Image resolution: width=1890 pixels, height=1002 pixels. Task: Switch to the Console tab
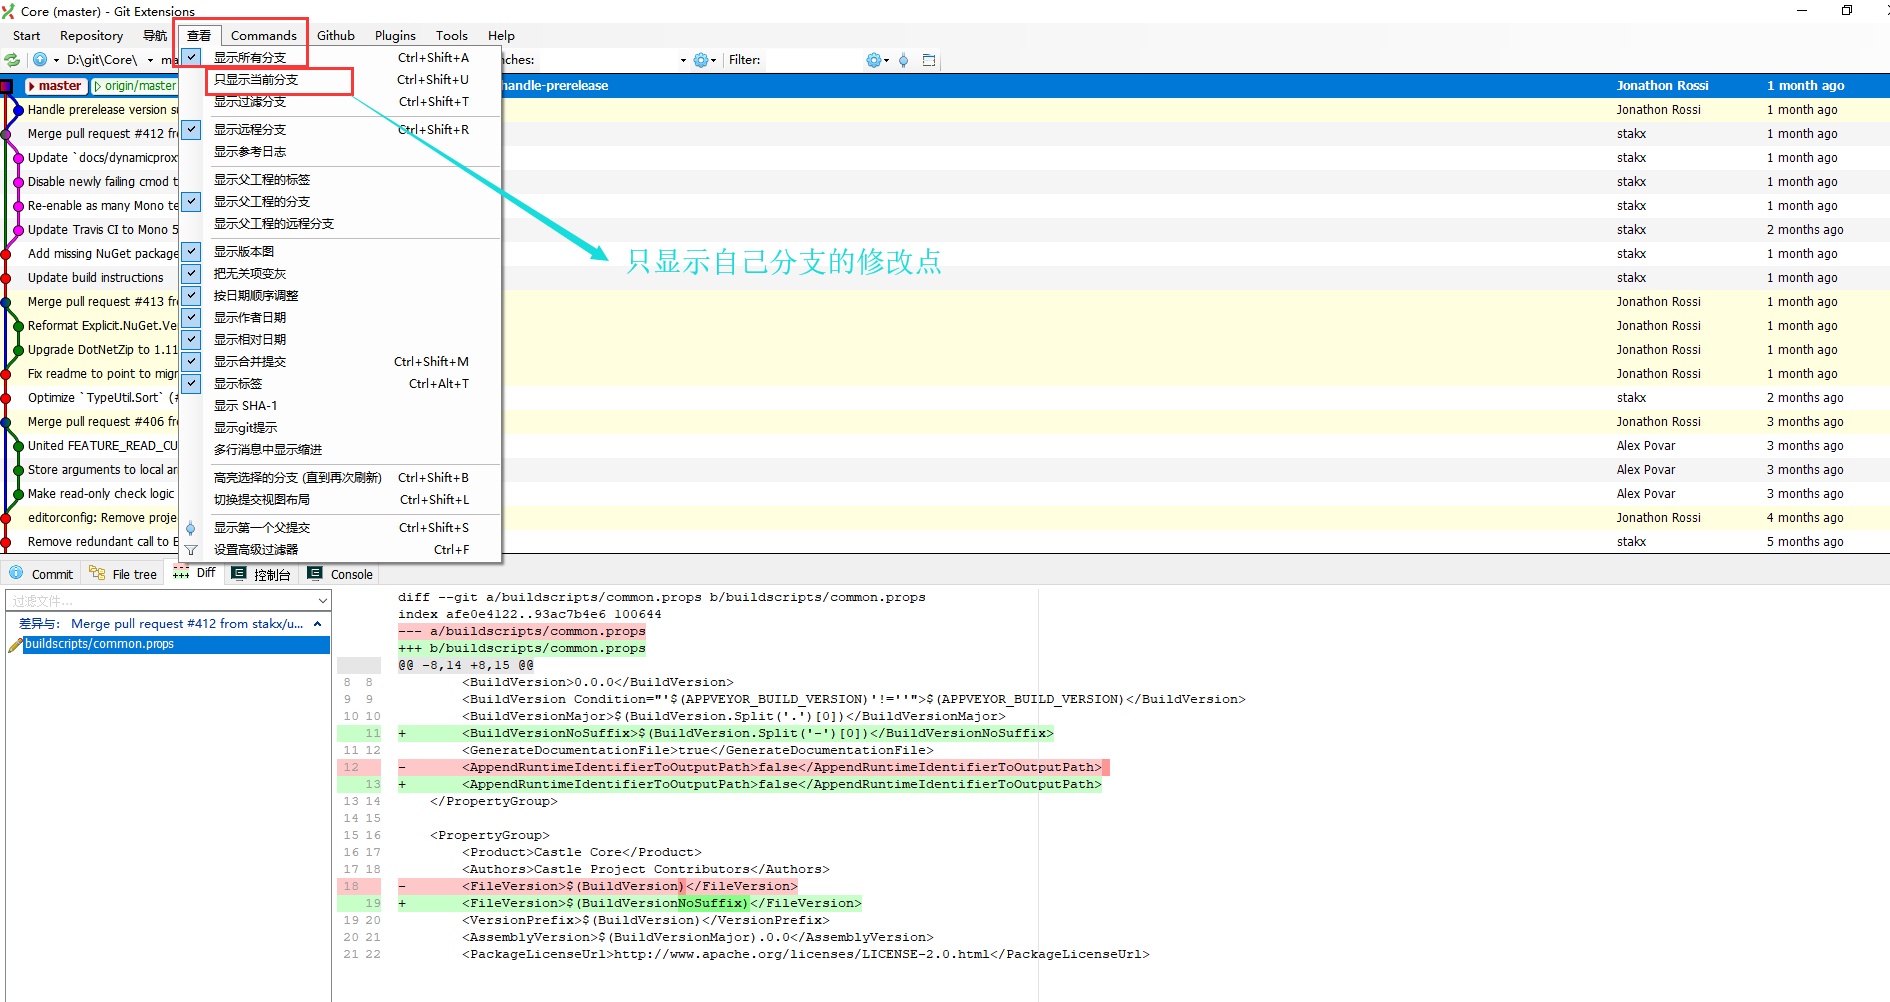[340, 574]
